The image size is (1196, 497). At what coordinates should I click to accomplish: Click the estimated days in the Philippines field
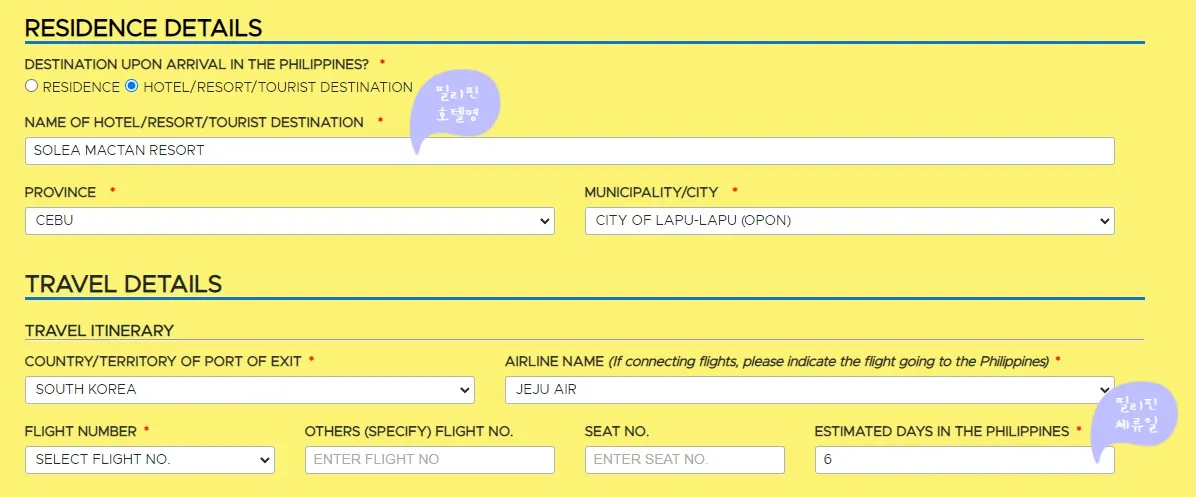pos(964,460)
